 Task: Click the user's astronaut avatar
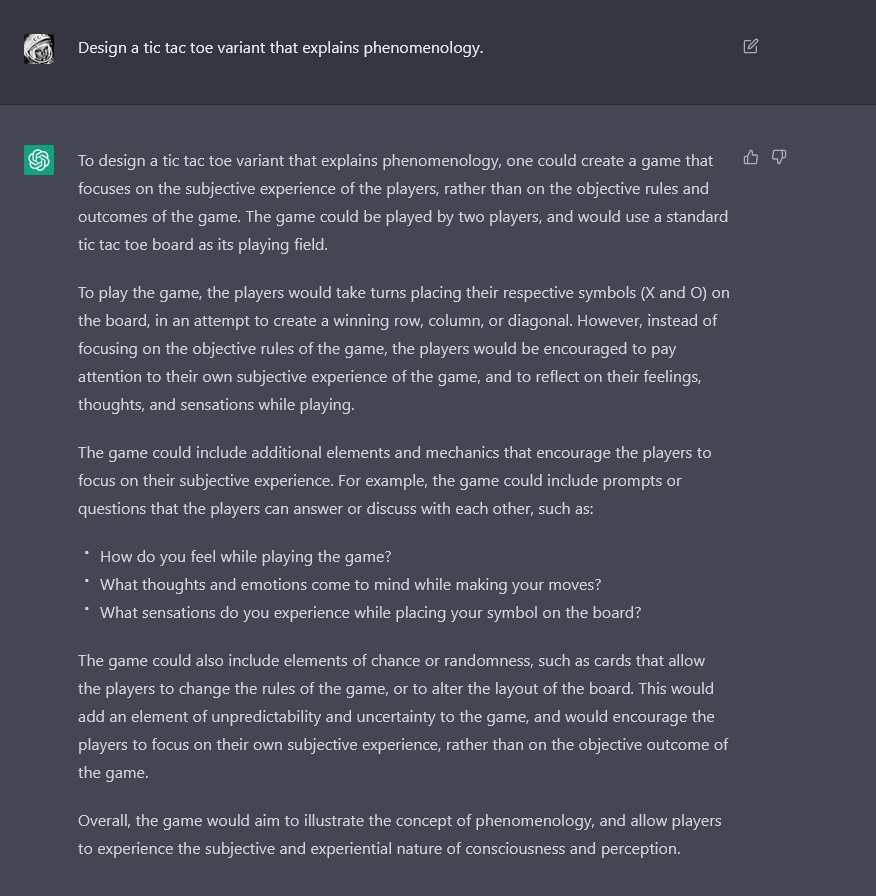pos(39,48)
